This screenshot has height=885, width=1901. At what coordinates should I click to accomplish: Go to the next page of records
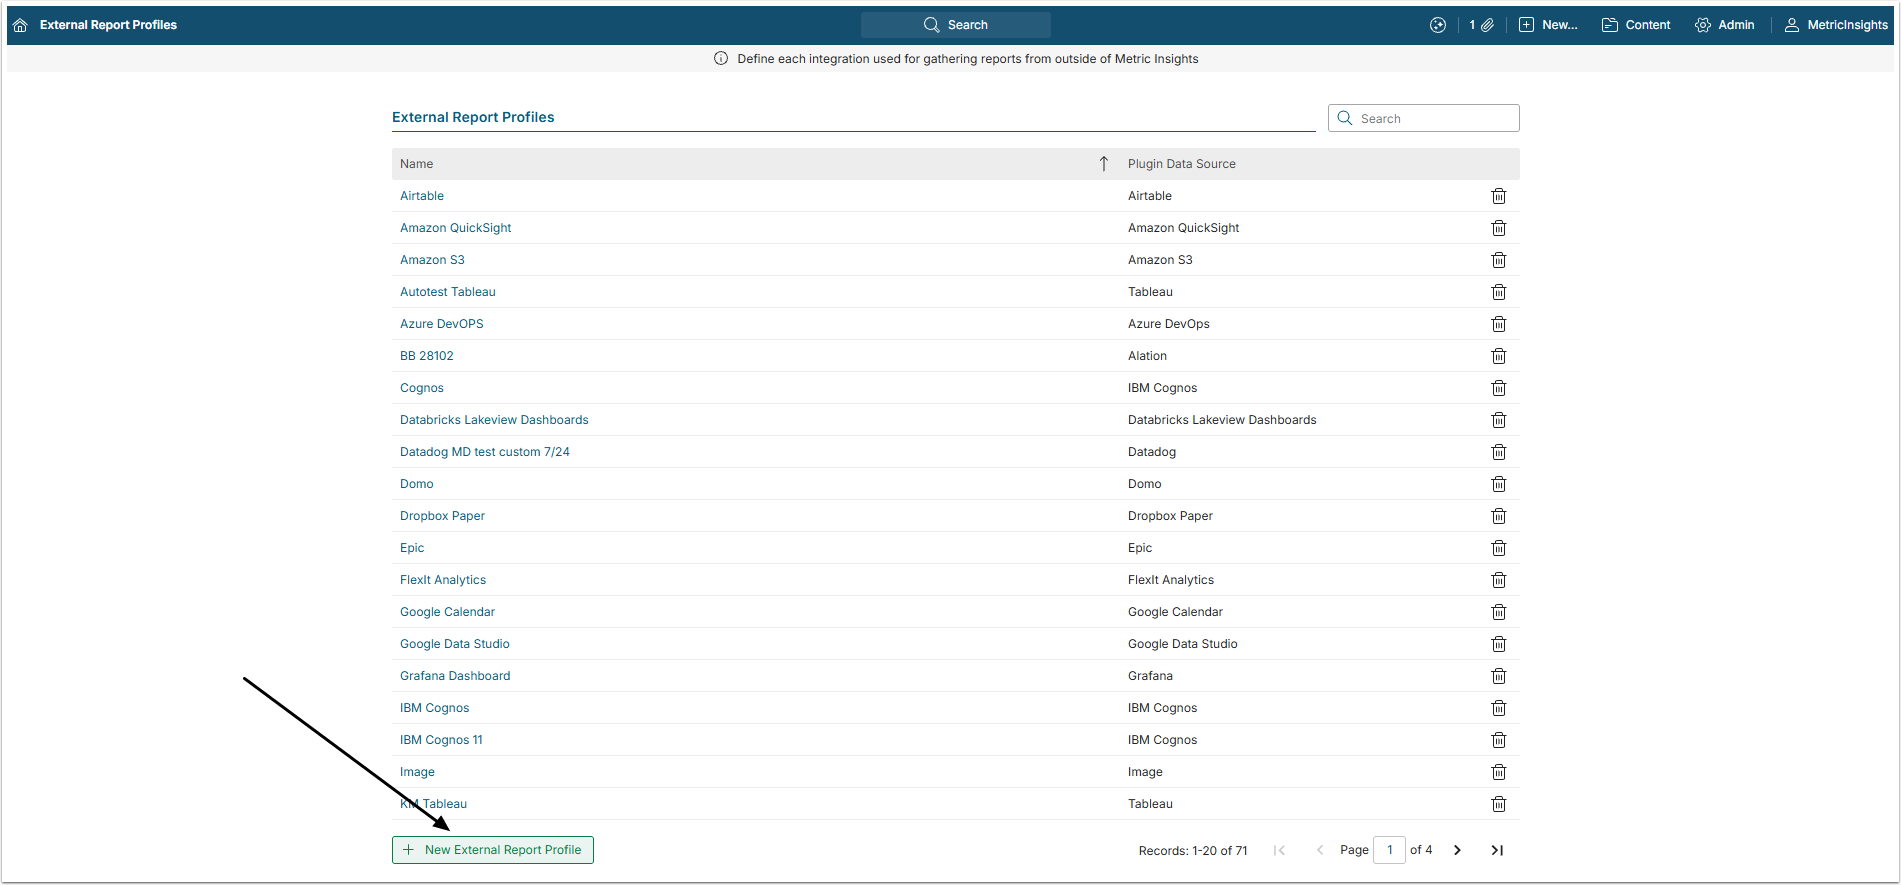point(1457,850)
